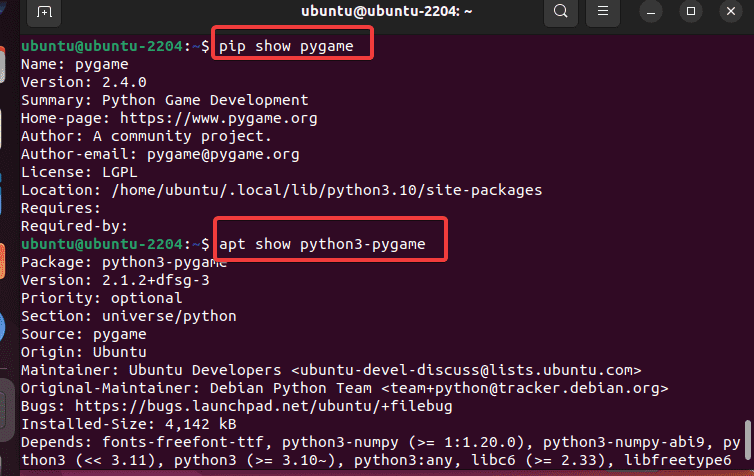Image resolution: width=754 pixels, height=476 pixels.
Task: Click window title ubuntu@ubuntu-2204: ~
Action: tap(387, 11)
